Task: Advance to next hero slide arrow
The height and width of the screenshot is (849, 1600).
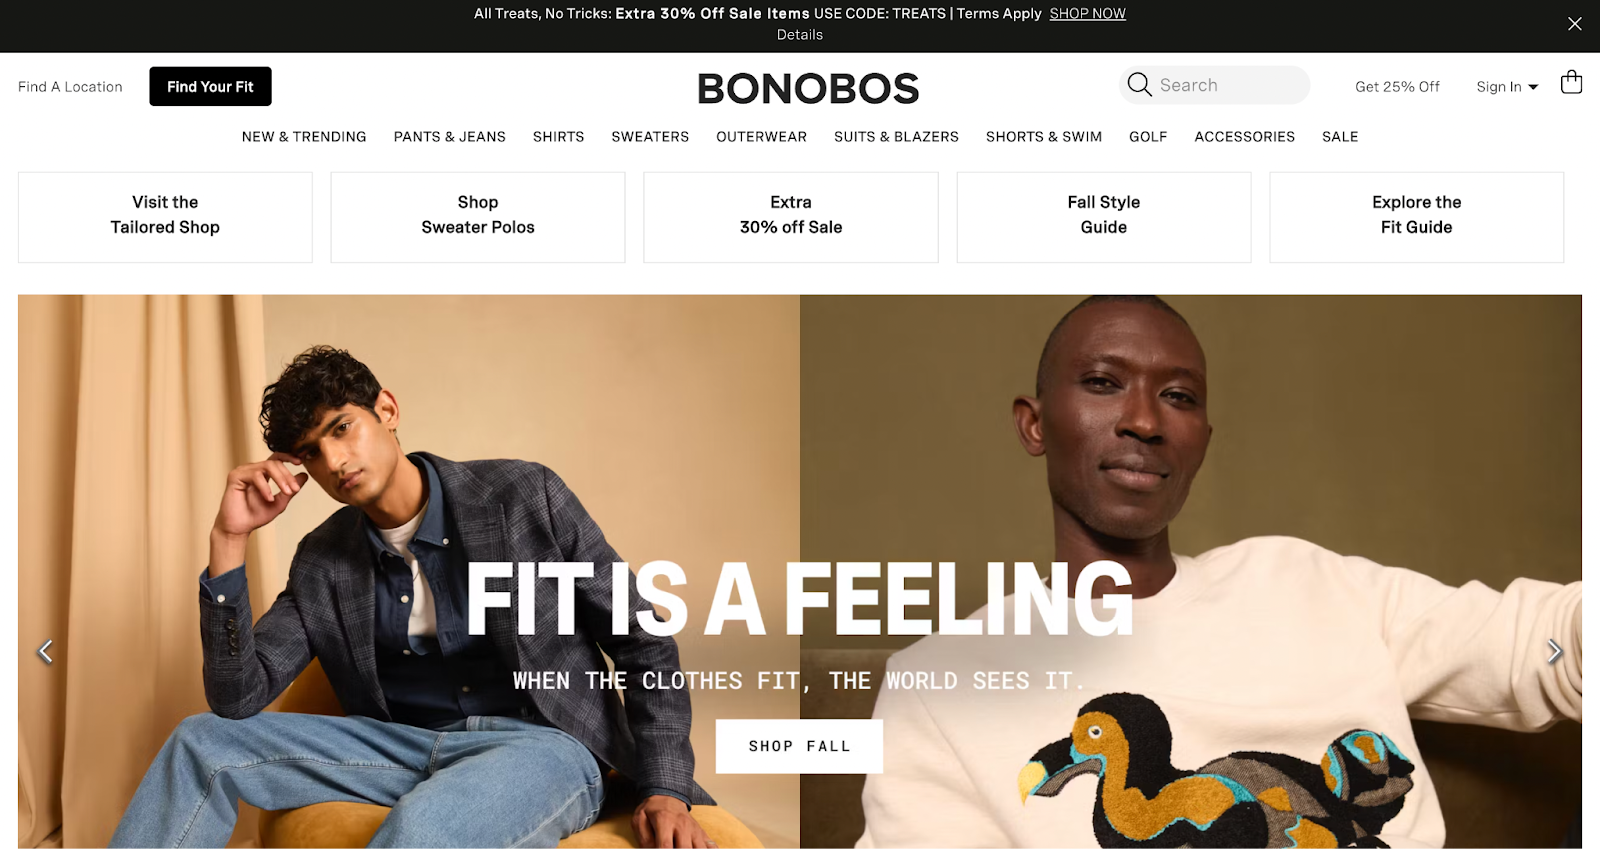Action: 1554,652
